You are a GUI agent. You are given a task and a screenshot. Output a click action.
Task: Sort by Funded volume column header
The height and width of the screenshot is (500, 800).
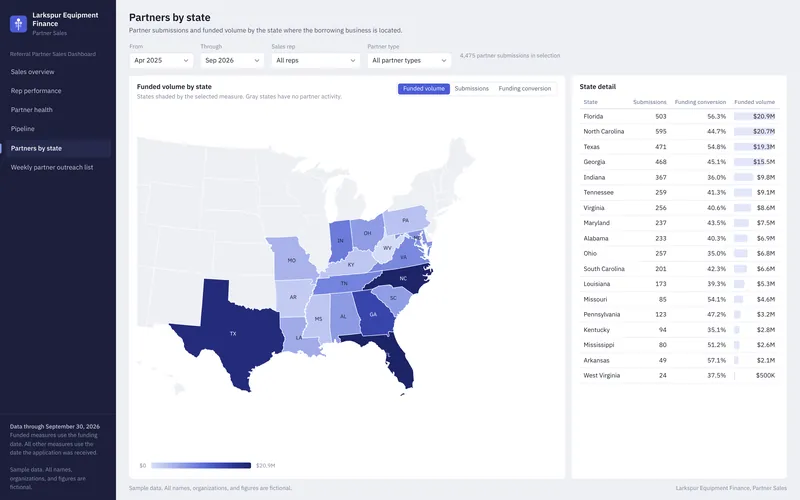coord(755,102)
